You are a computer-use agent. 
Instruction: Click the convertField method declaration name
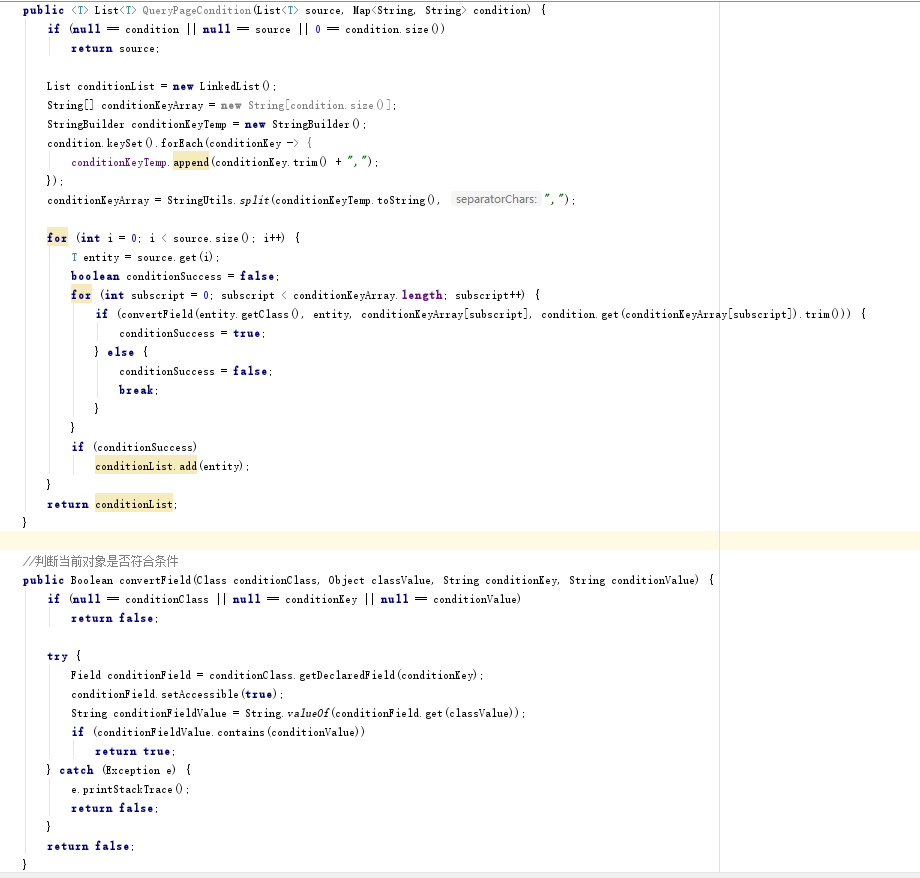tap(155, 580)
